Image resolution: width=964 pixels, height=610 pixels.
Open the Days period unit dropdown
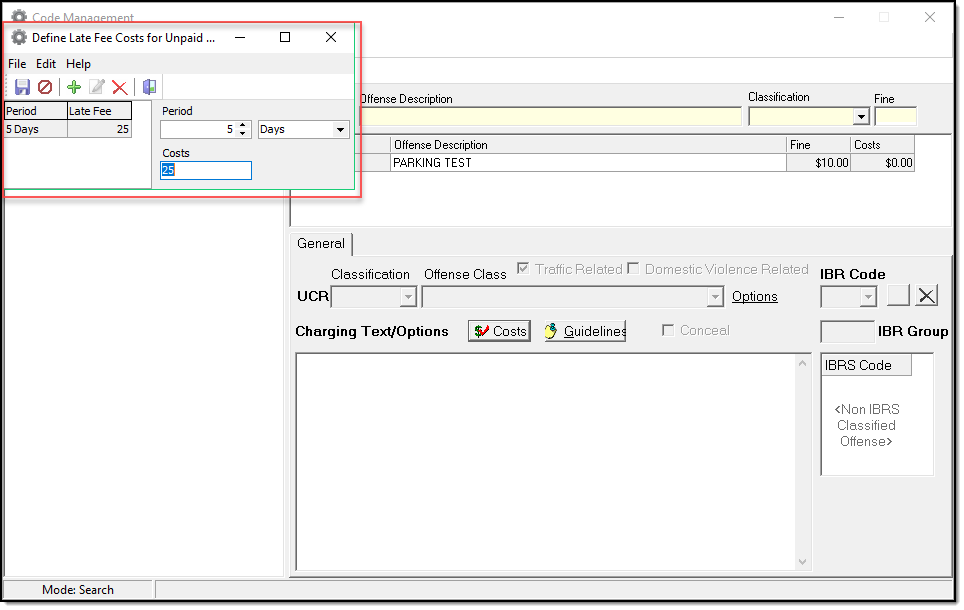[x=340, y=130]
